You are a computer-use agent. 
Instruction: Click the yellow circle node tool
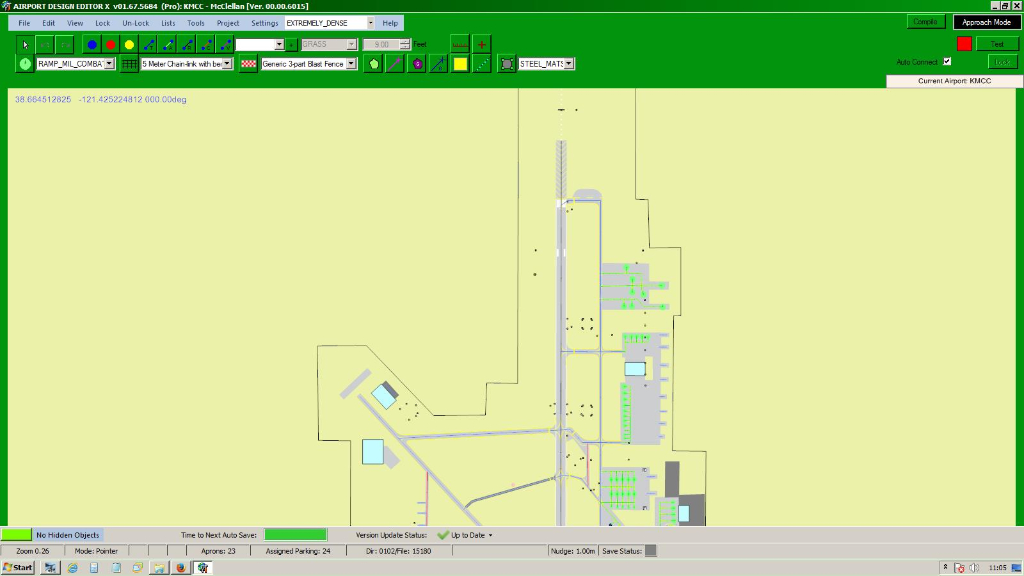click(x=129, y=44)
